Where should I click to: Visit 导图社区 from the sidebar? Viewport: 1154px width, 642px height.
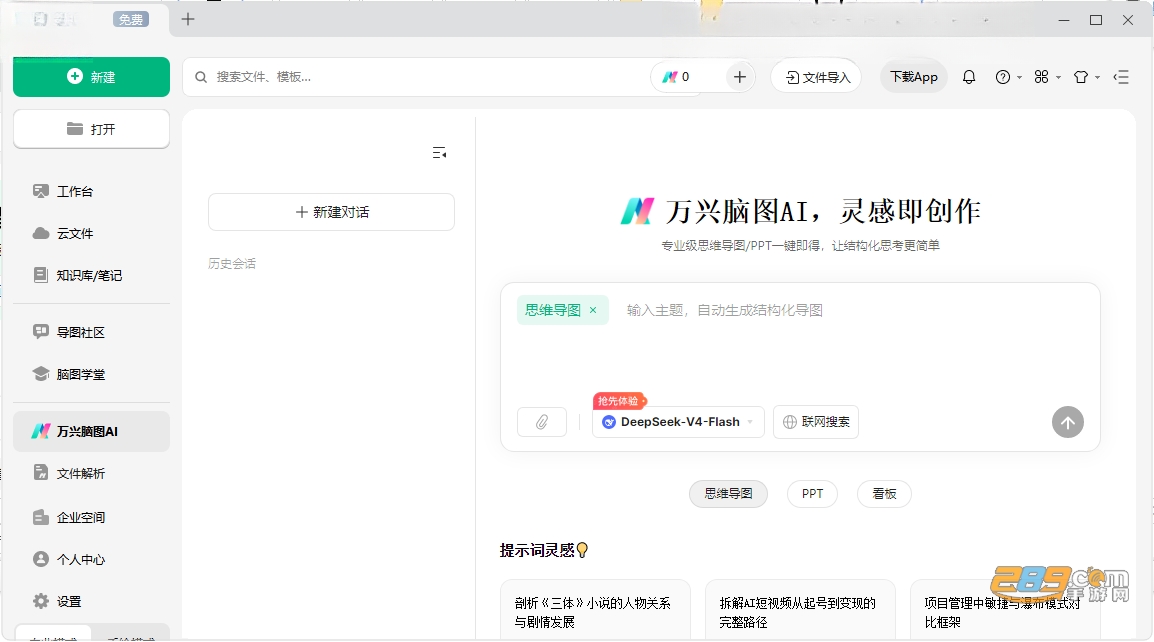click(x=91, y=332)
